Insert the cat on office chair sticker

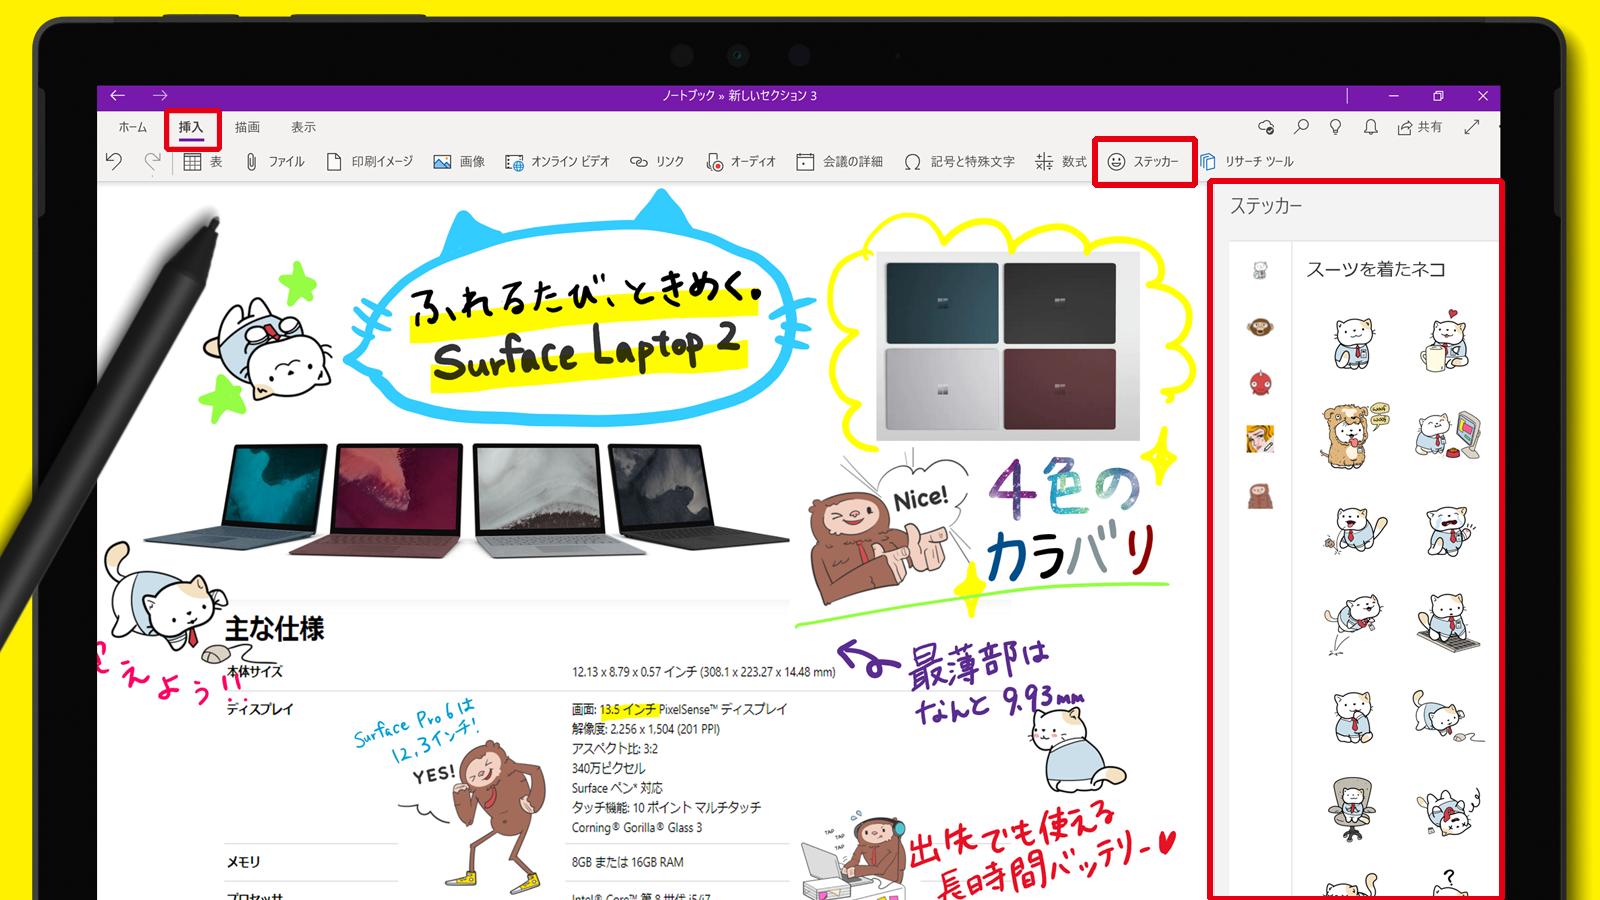[1352, 809]
